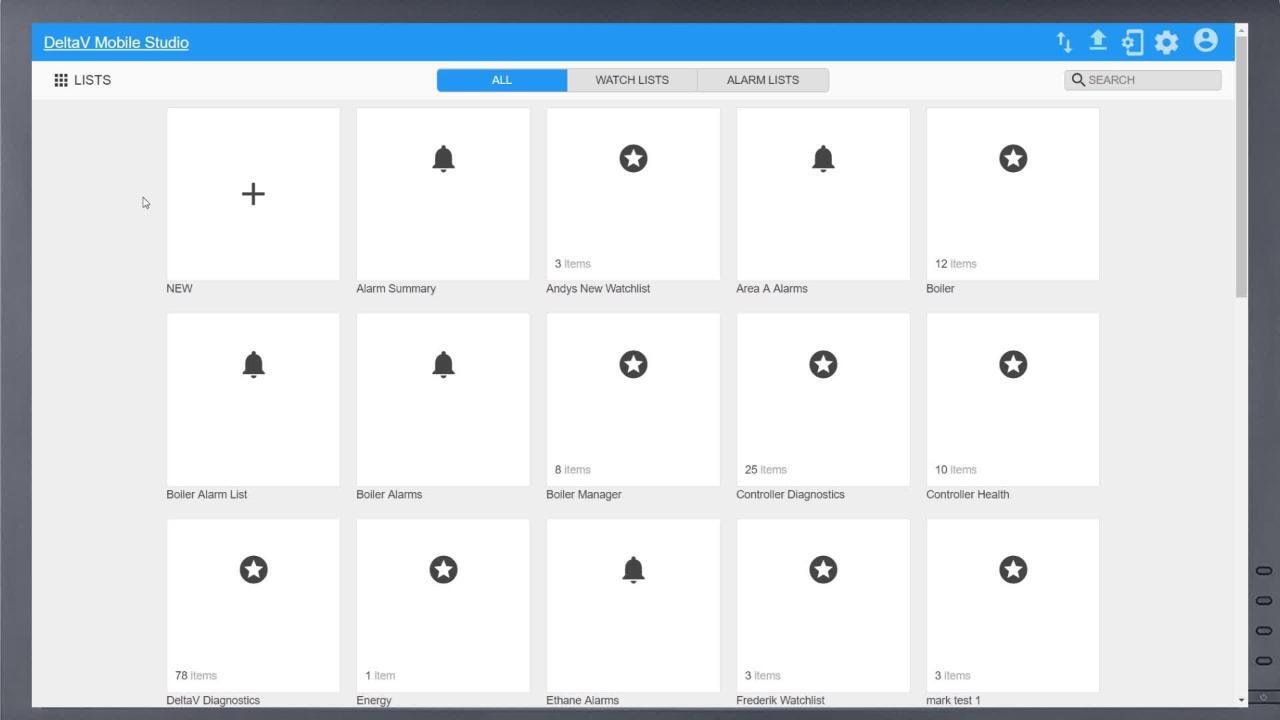Click the DeltaV Mobile Studio title link
The height and width of the screenshot is (720, 1280).
click(x=116, y=42)
